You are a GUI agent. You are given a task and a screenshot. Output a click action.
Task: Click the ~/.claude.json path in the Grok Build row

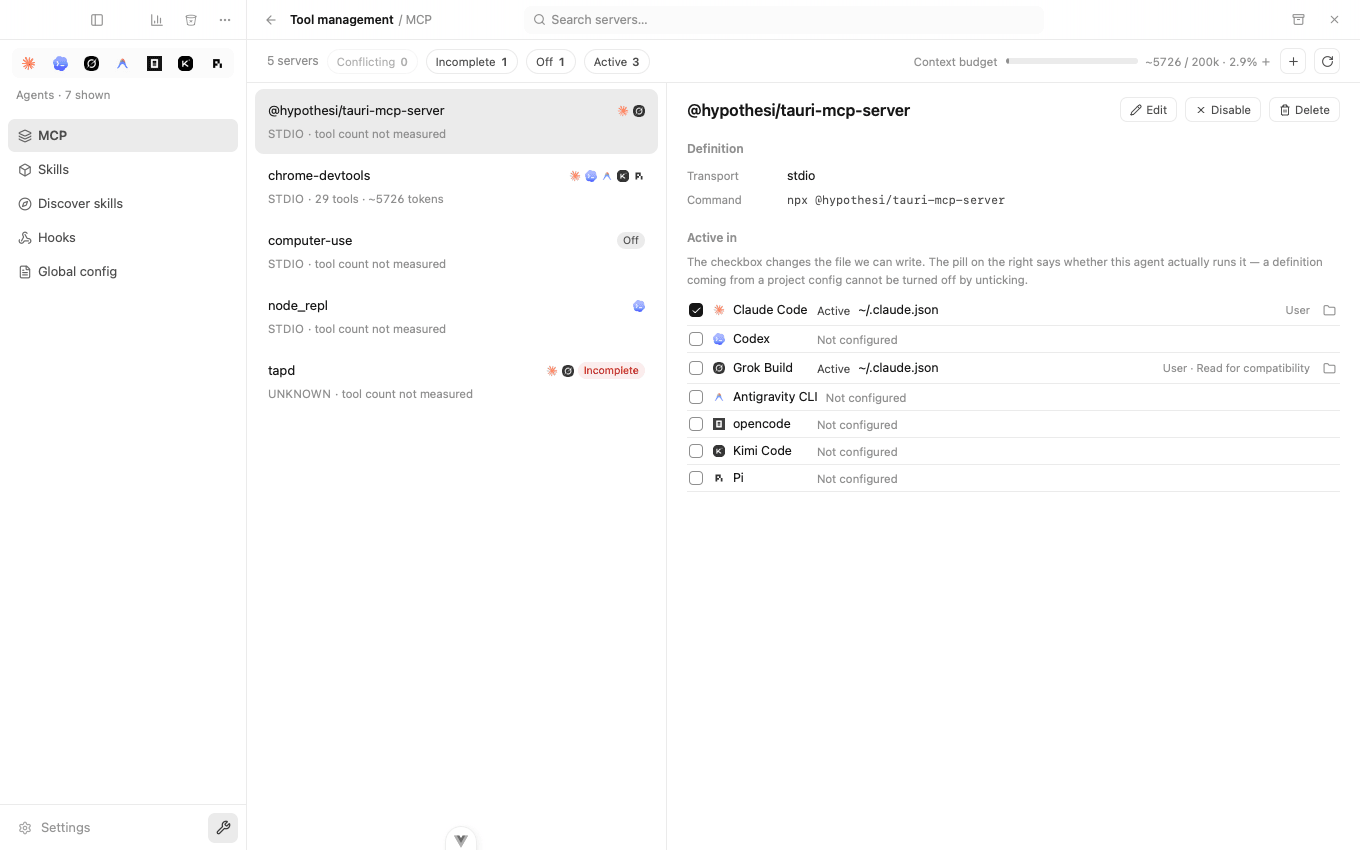coord(898,368)
